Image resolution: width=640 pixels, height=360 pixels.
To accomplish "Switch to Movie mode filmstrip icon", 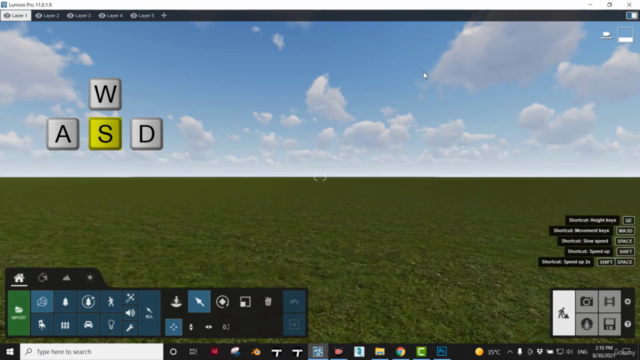I will 609,302.
